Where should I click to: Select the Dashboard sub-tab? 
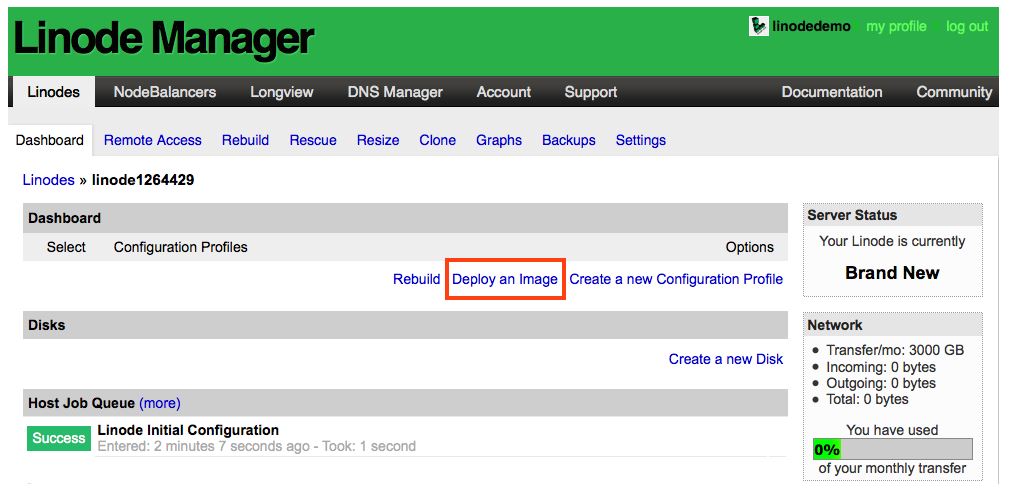pyautogui.click(x=50, y=140)
